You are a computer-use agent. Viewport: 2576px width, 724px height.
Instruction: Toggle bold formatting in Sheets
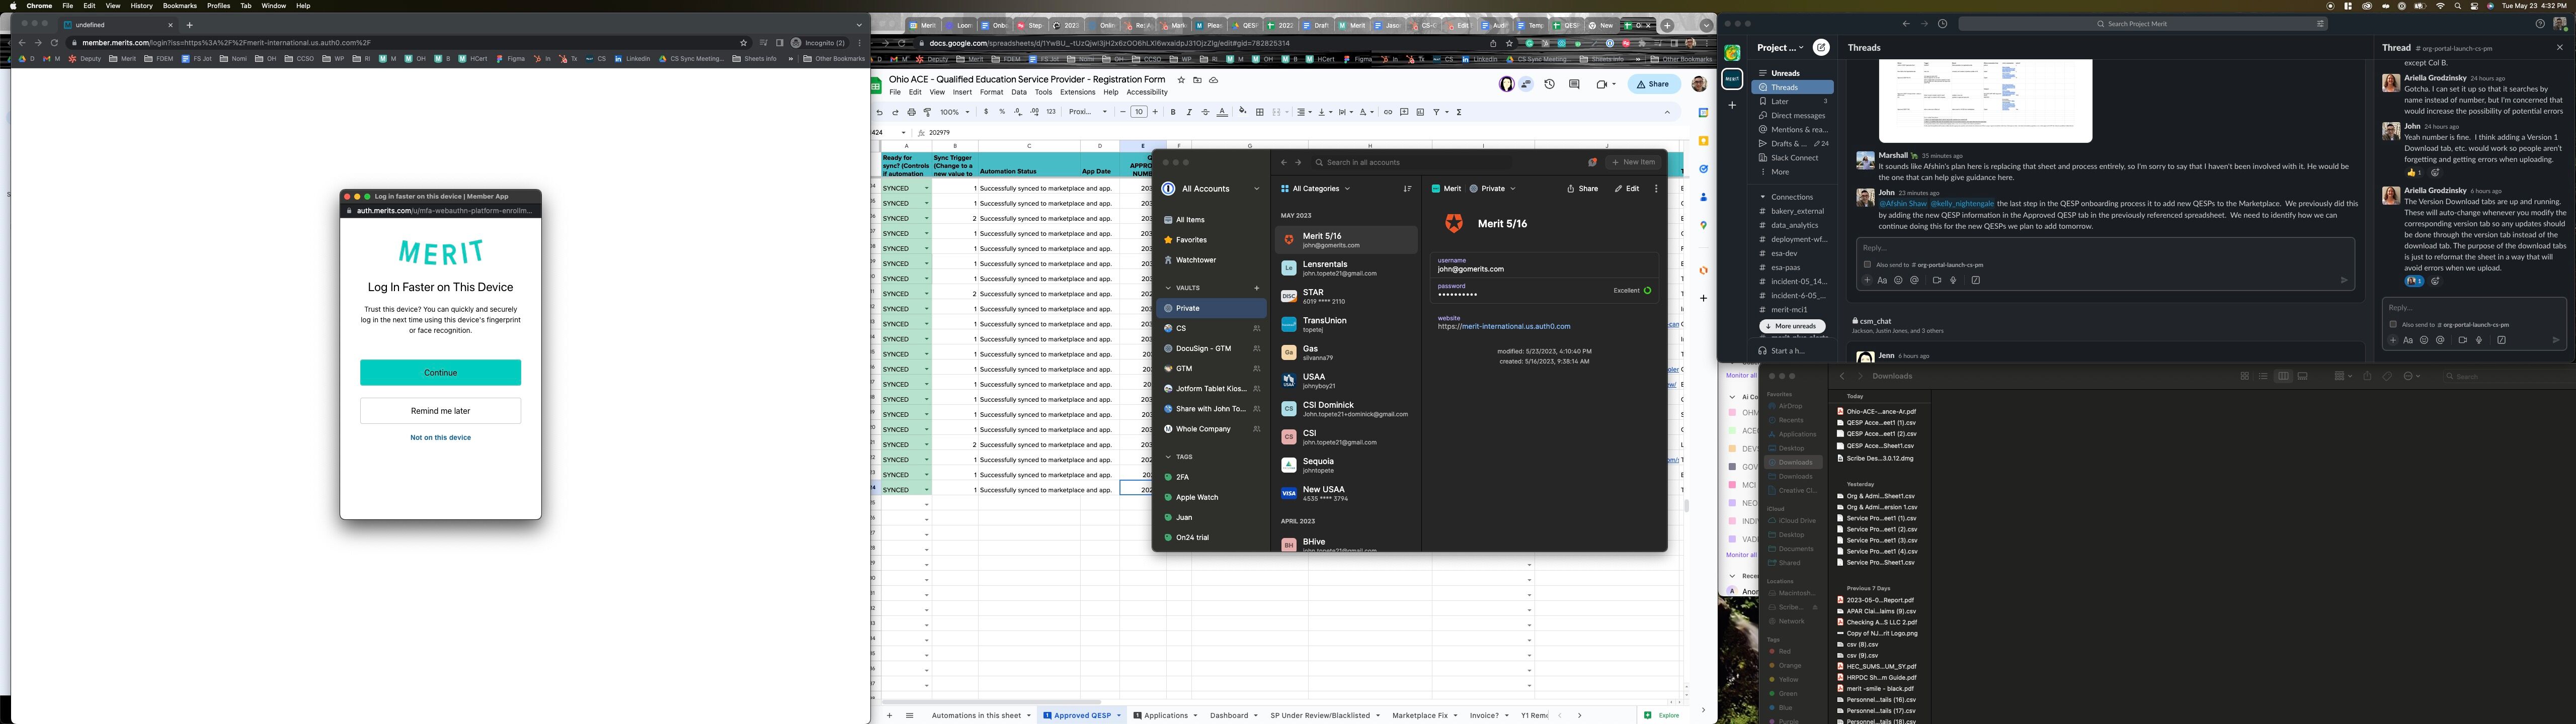[x=1173, y=112]
